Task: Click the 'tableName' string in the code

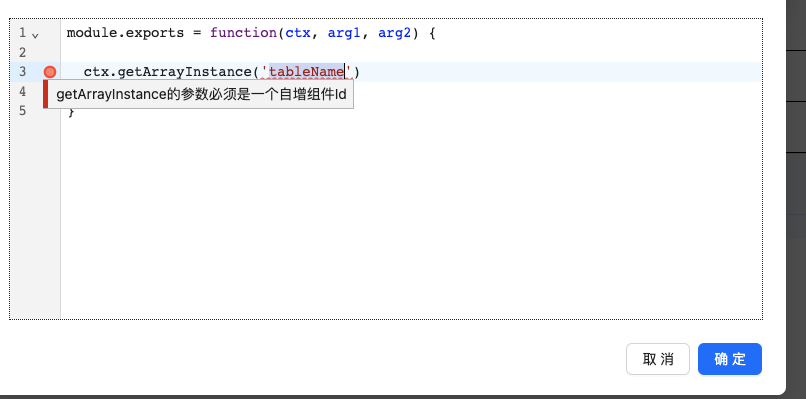Action: (x=306, y=71)
